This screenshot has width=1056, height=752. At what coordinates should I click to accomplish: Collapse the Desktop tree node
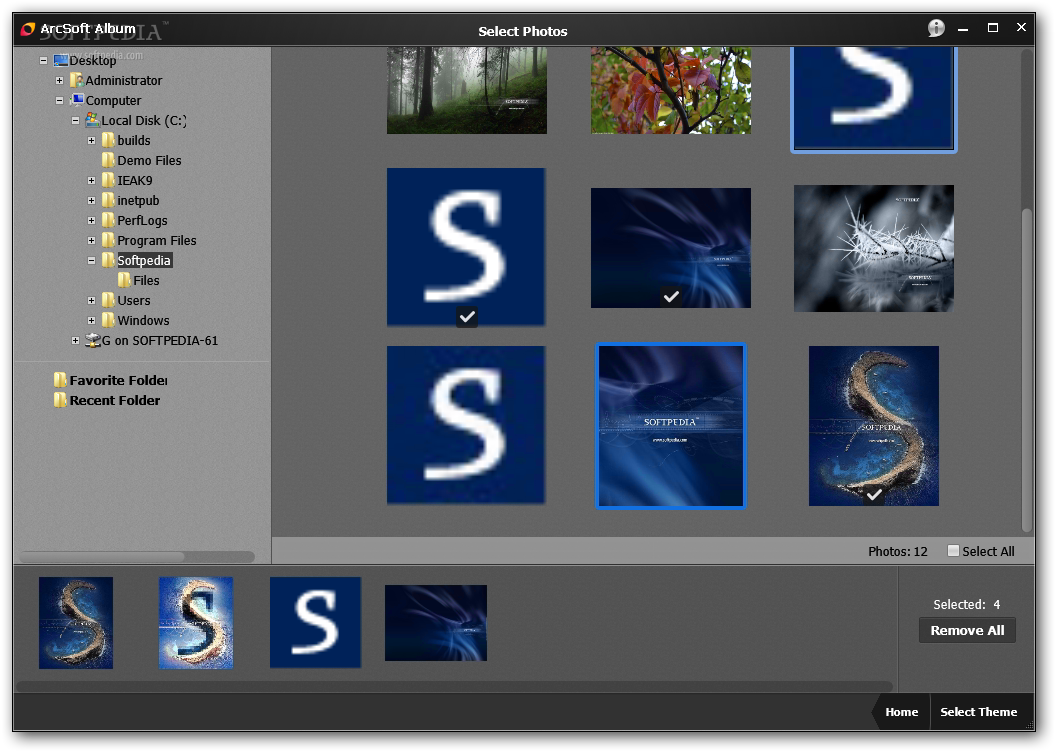[x=44, y=61]
